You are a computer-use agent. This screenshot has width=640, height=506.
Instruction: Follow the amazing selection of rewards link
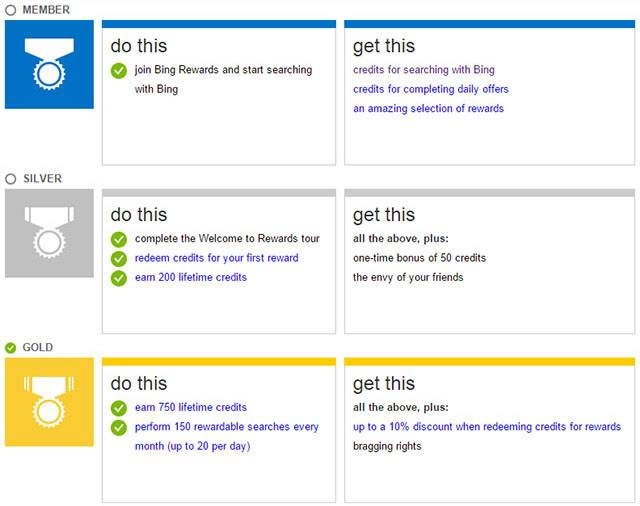coord(429,108)
